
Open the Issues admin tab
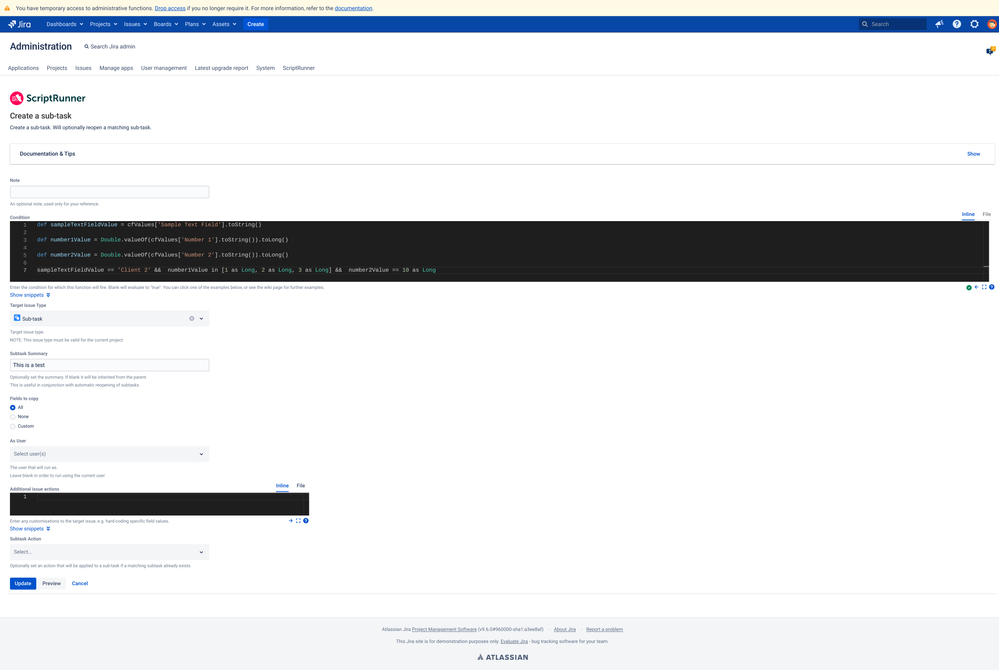point(83,68)
